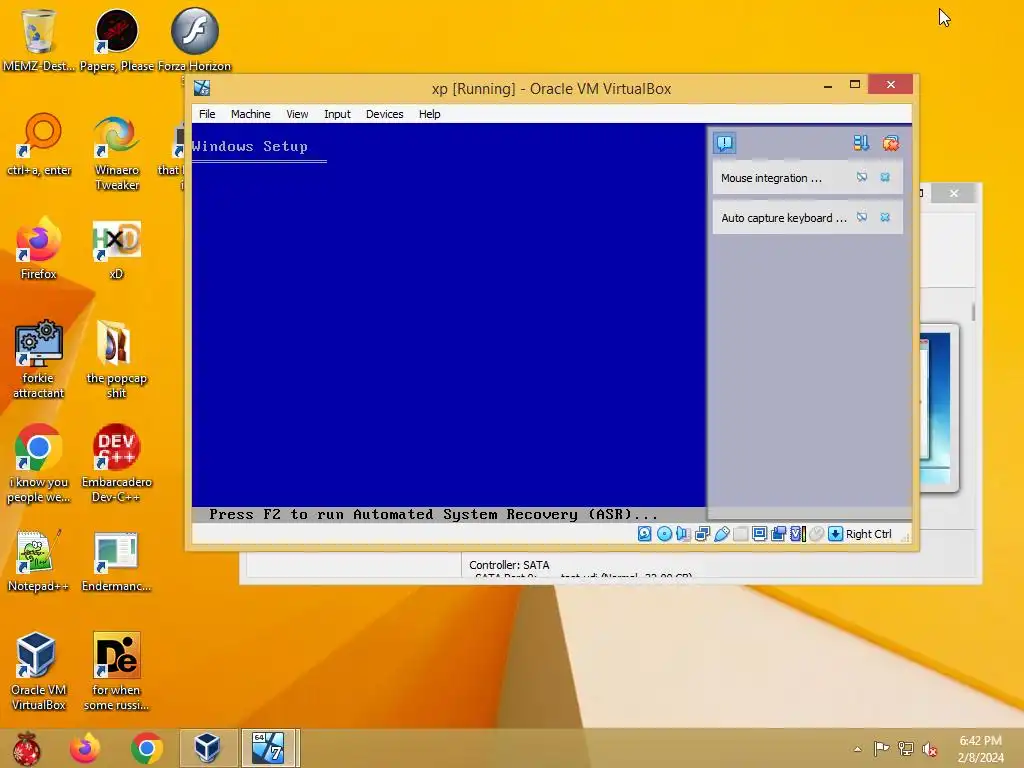Mute the Mouse integration notification

(862, 177)
